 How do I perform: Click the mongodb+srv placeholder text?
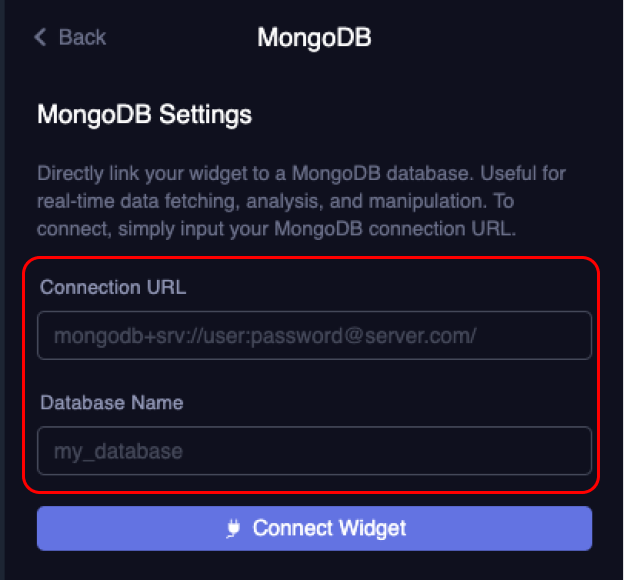click(265, 336)
